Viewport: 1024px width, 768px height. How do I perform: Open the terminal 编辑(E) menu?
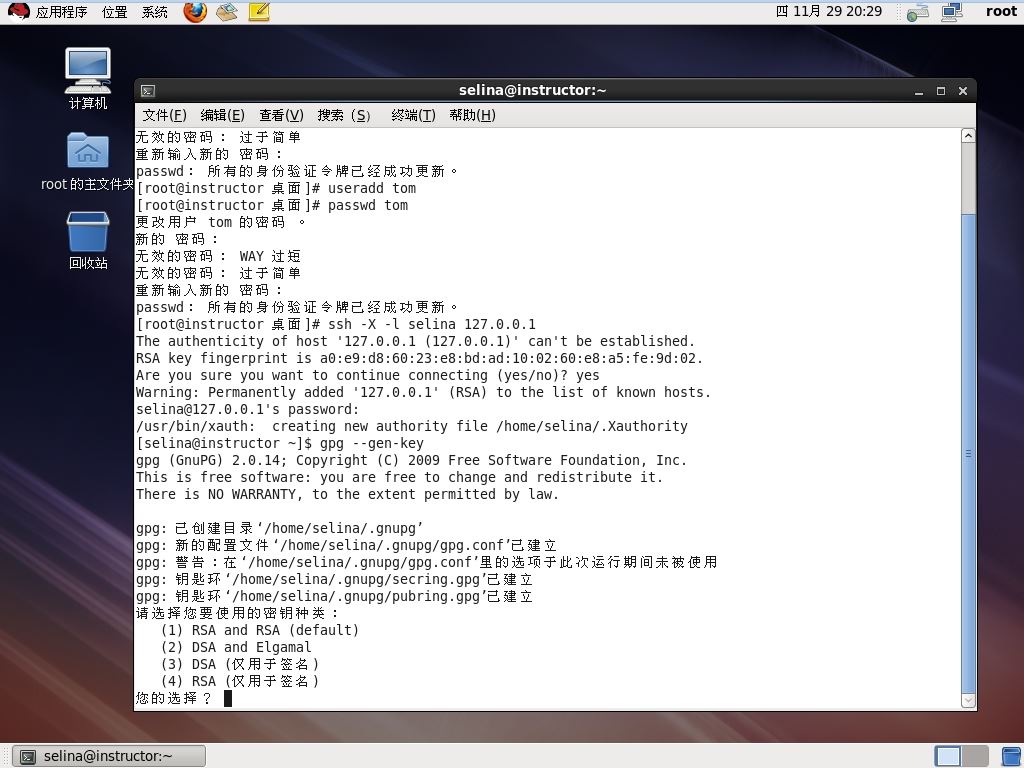point(222,116)
